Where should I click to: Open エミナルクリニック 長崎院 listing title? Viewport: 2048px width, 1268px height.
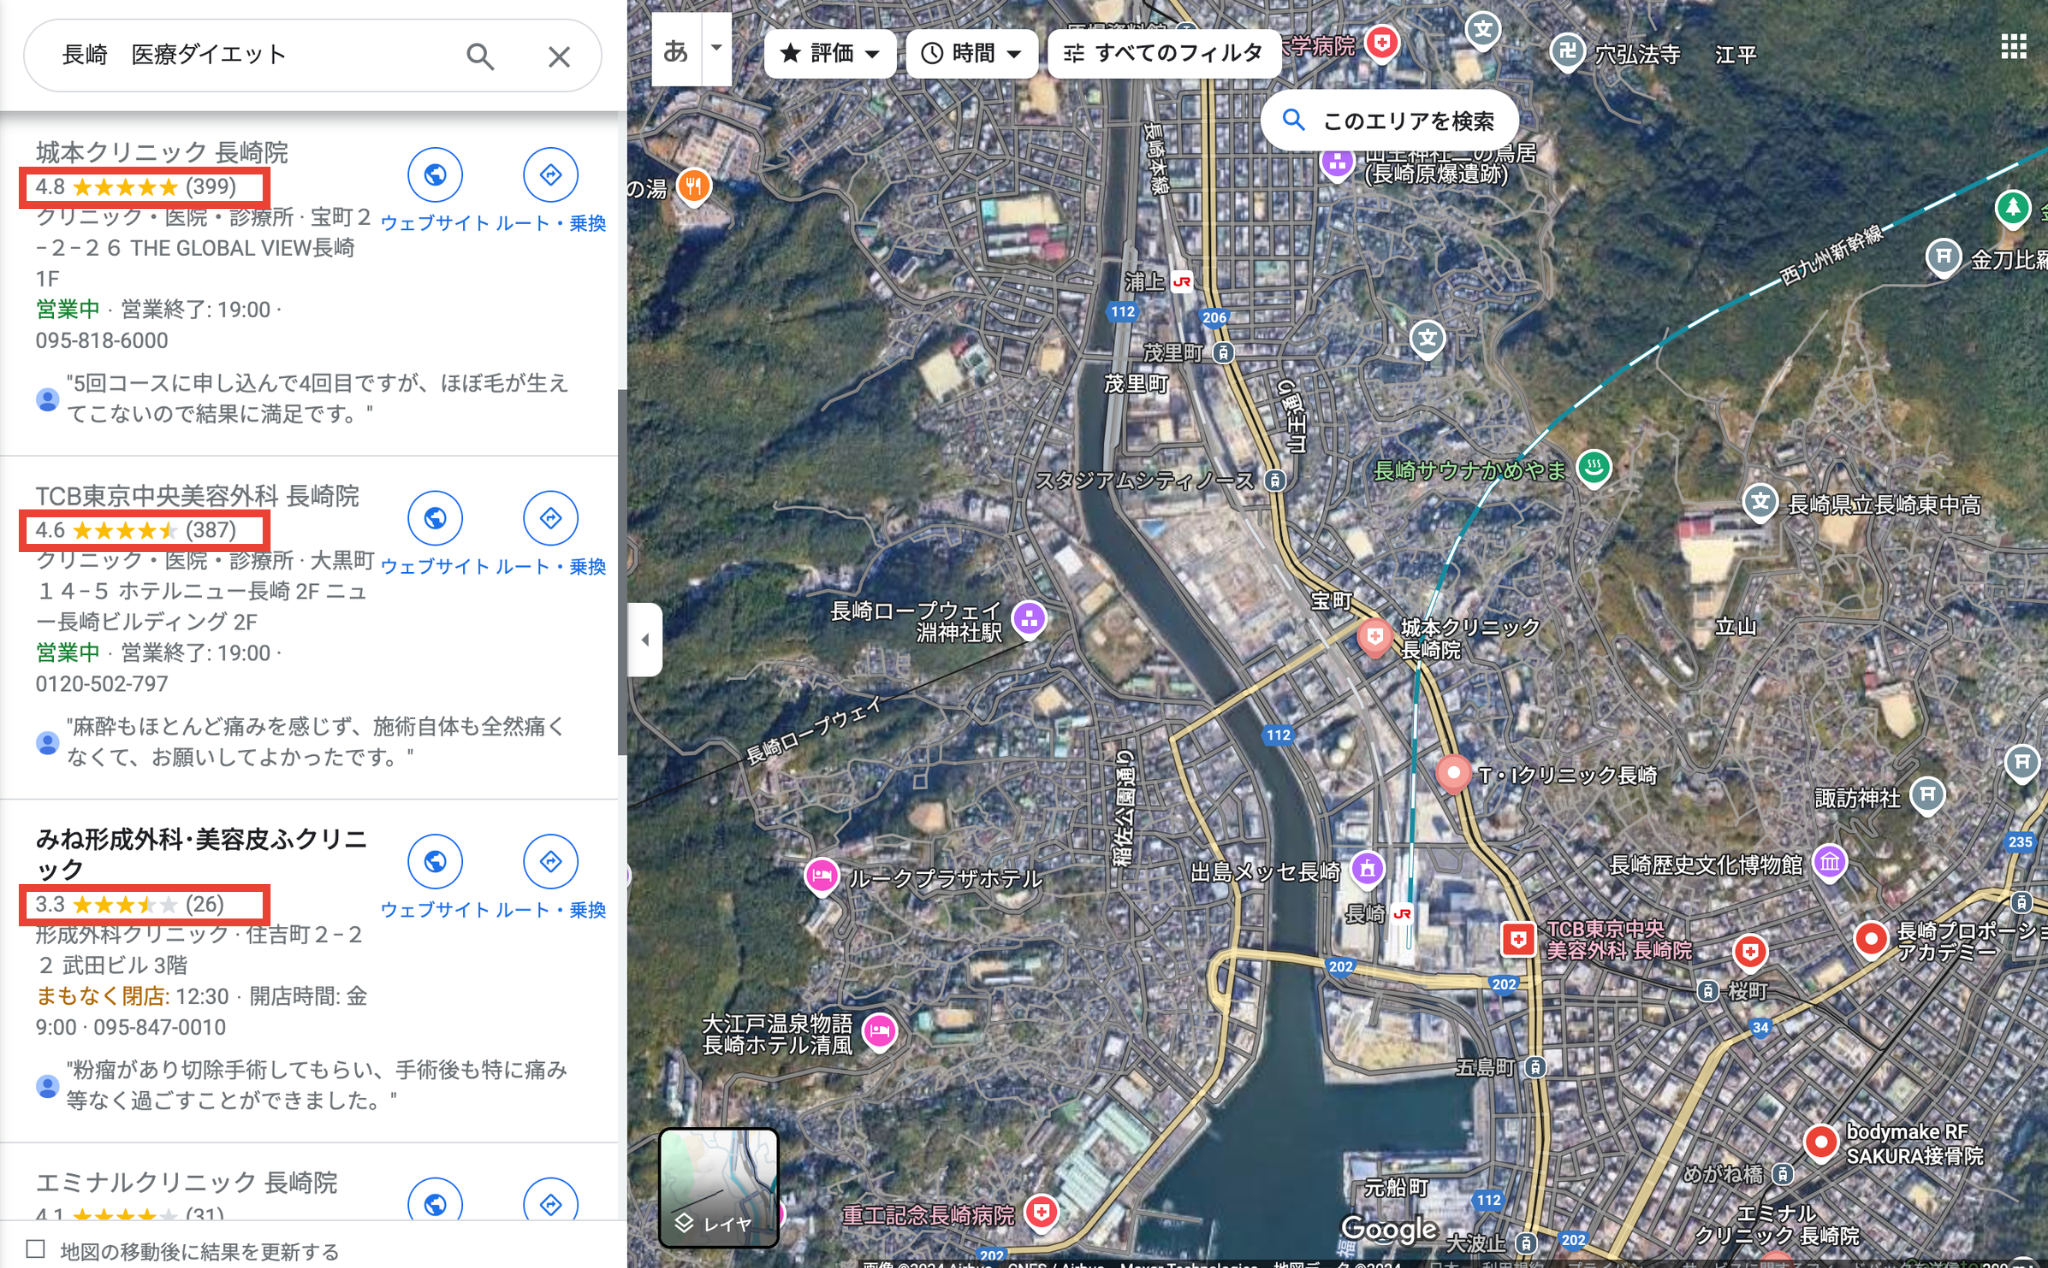coord(187,1183)
